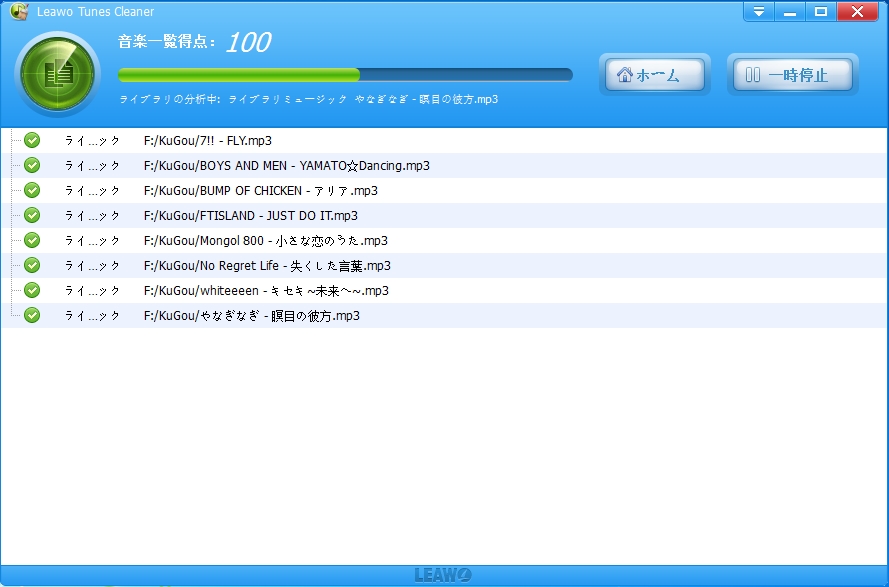Click the 音楽一覧得点 score label
Screen dimensions: 889x587
[167, 41]
